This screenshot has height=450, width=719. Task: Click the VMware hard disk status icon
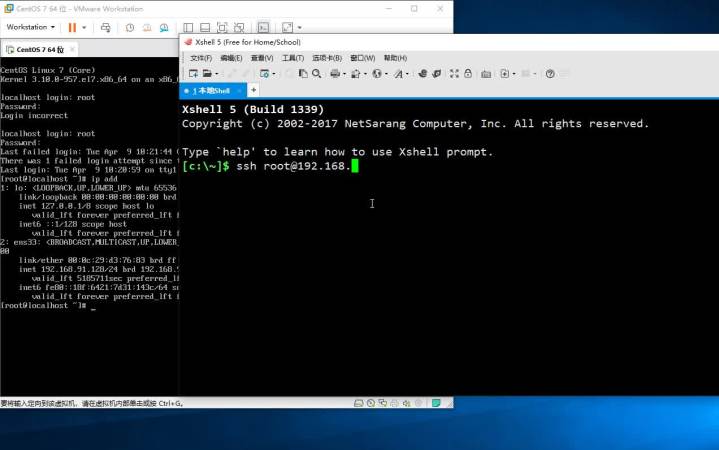359,403
